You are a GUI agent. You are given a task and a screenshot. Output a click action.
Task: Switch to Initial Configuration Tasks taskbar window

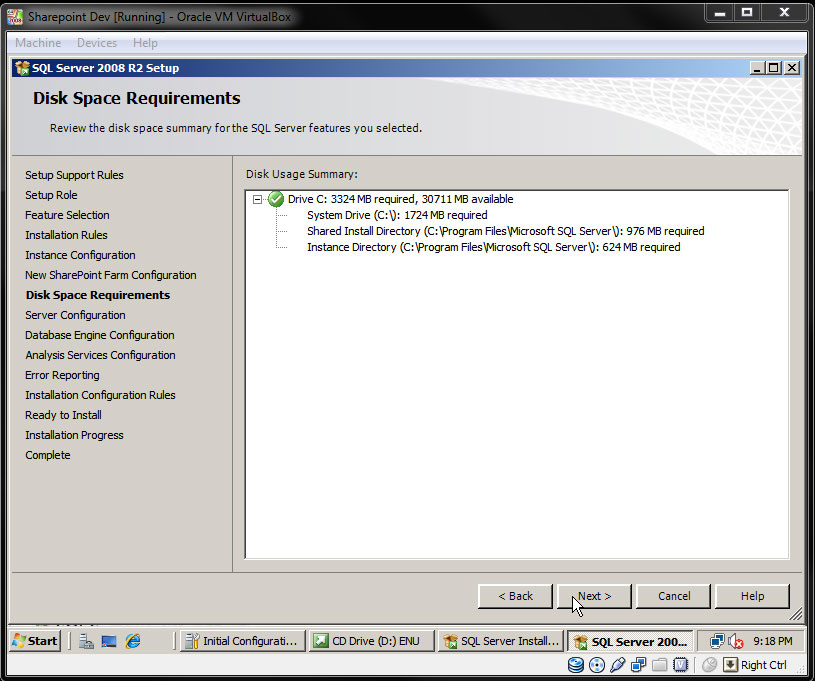coord(242,641)
